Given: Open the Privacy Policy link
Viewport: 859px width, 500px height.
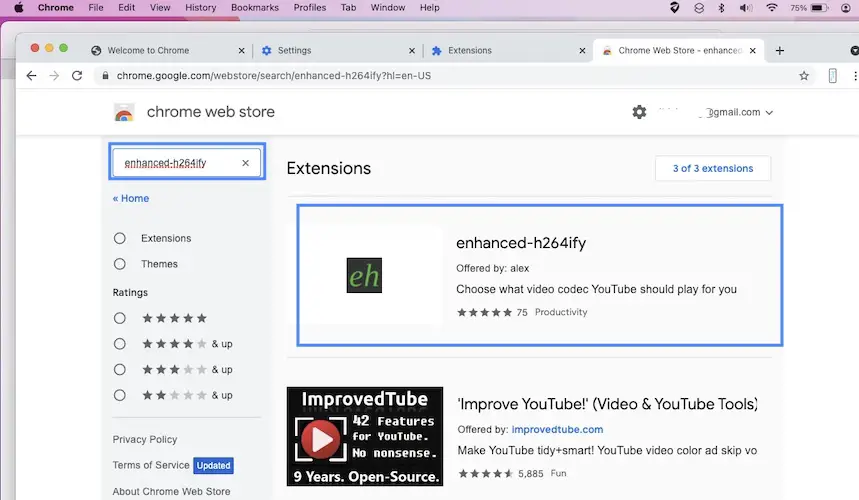Looking at the screenshot, I should click(x=145, y=439).
